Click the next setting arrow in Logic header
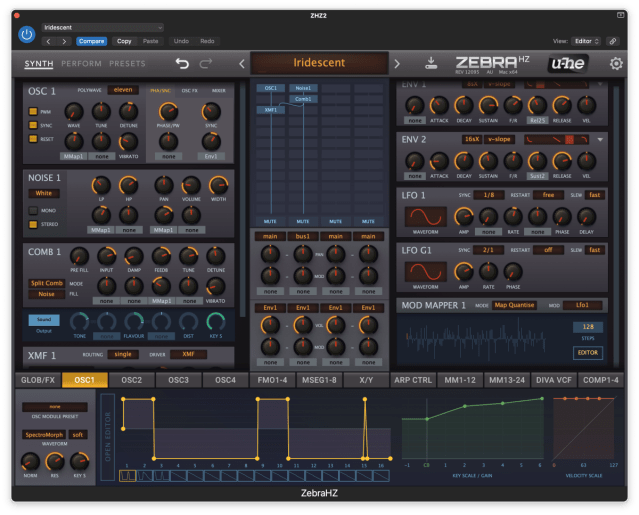 click(64, 41)
